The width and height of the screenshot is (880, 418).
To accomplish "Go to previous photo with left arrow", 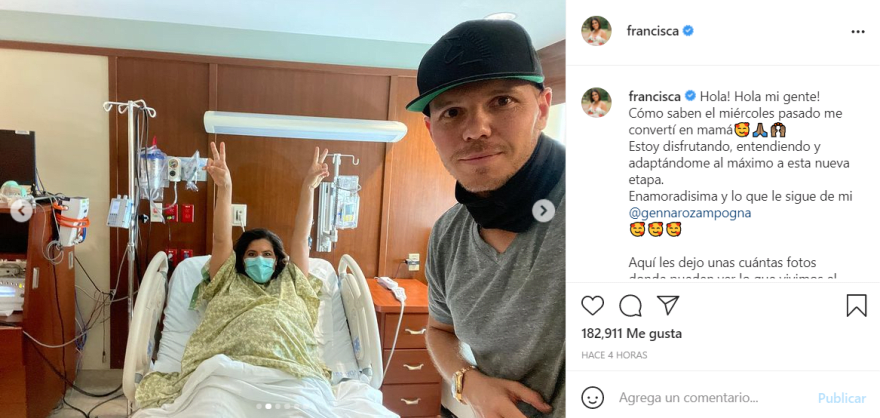I will 21,211.
